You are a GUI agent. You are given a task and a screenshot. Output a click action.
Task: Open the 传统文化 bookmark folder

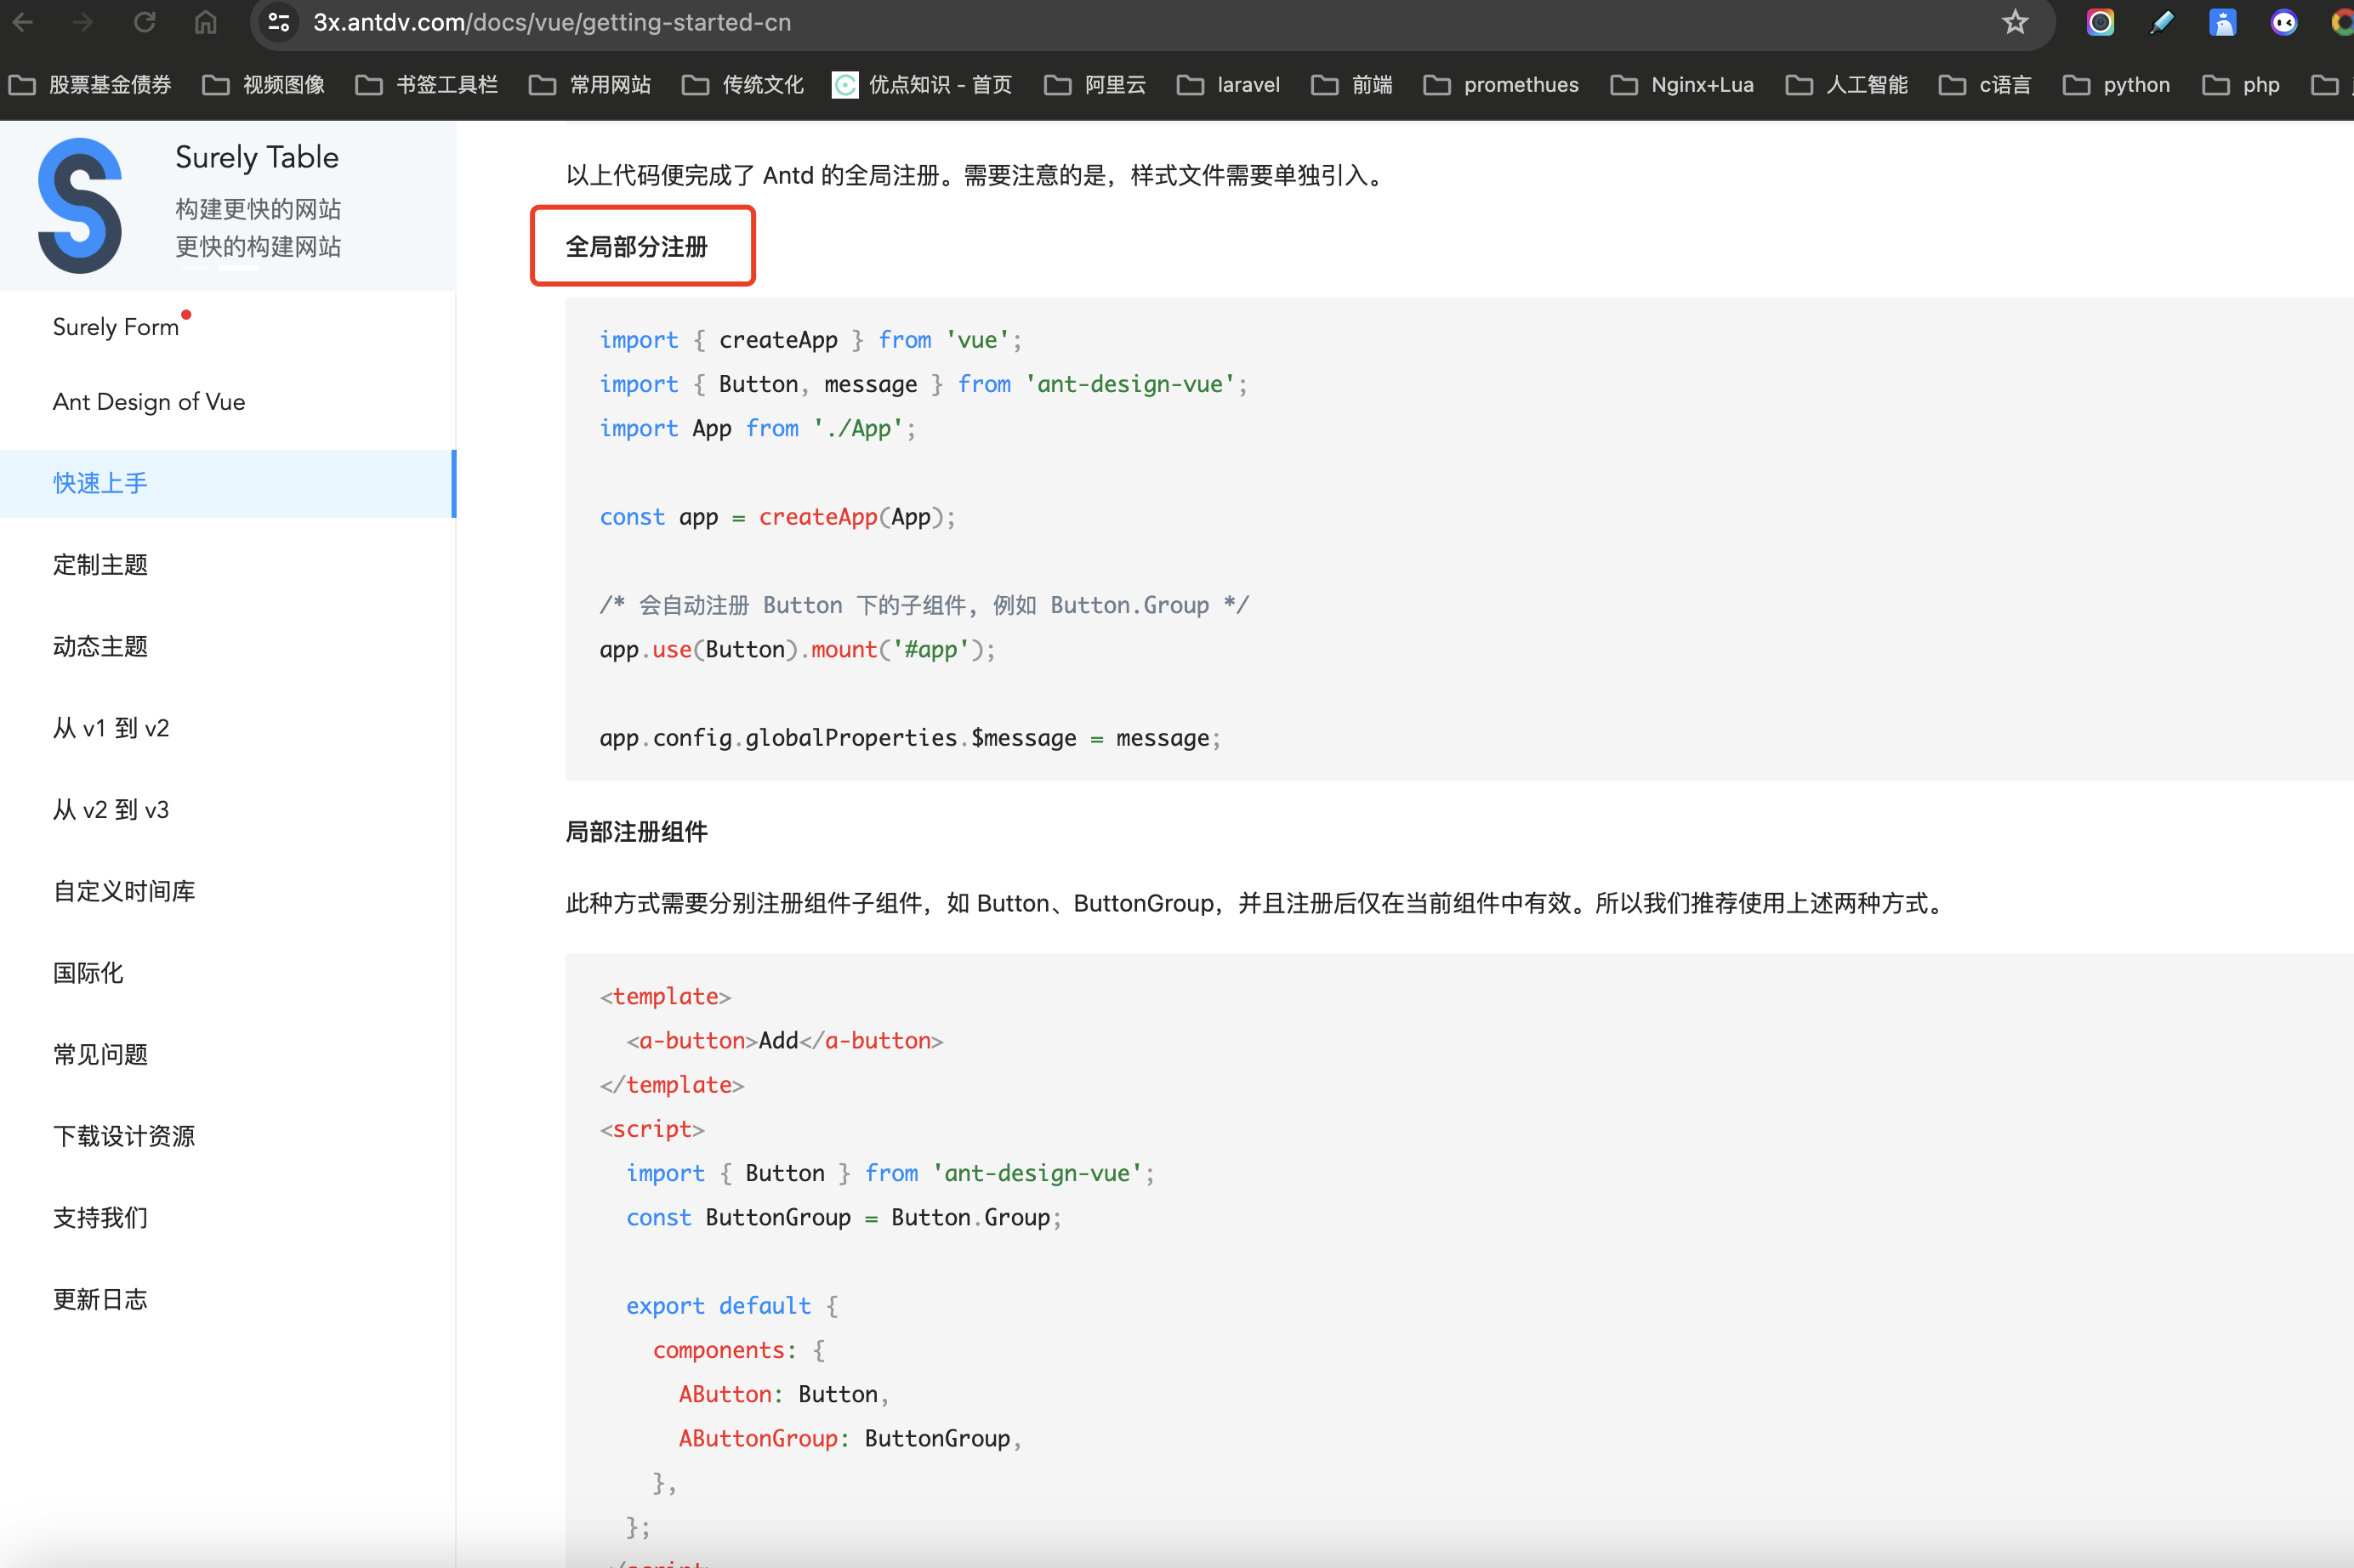point(743,85)
